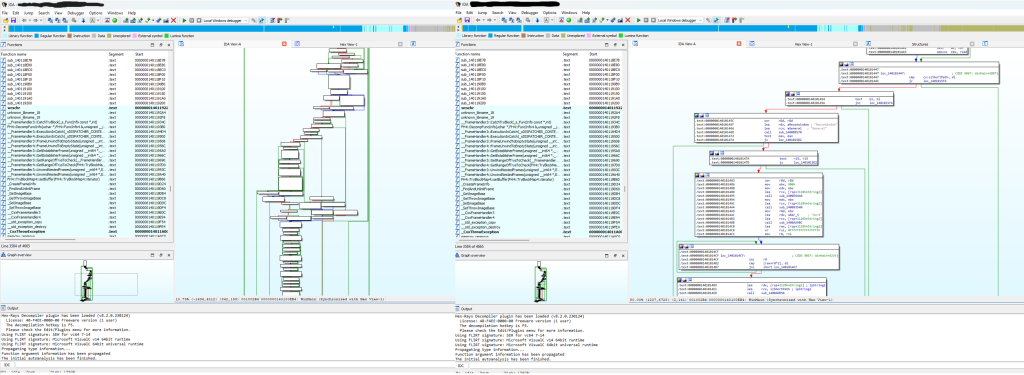This screenshot has width=1024, height=375.
Task: Open back arrow history dropdown in right window
Action: coord(483,20)
